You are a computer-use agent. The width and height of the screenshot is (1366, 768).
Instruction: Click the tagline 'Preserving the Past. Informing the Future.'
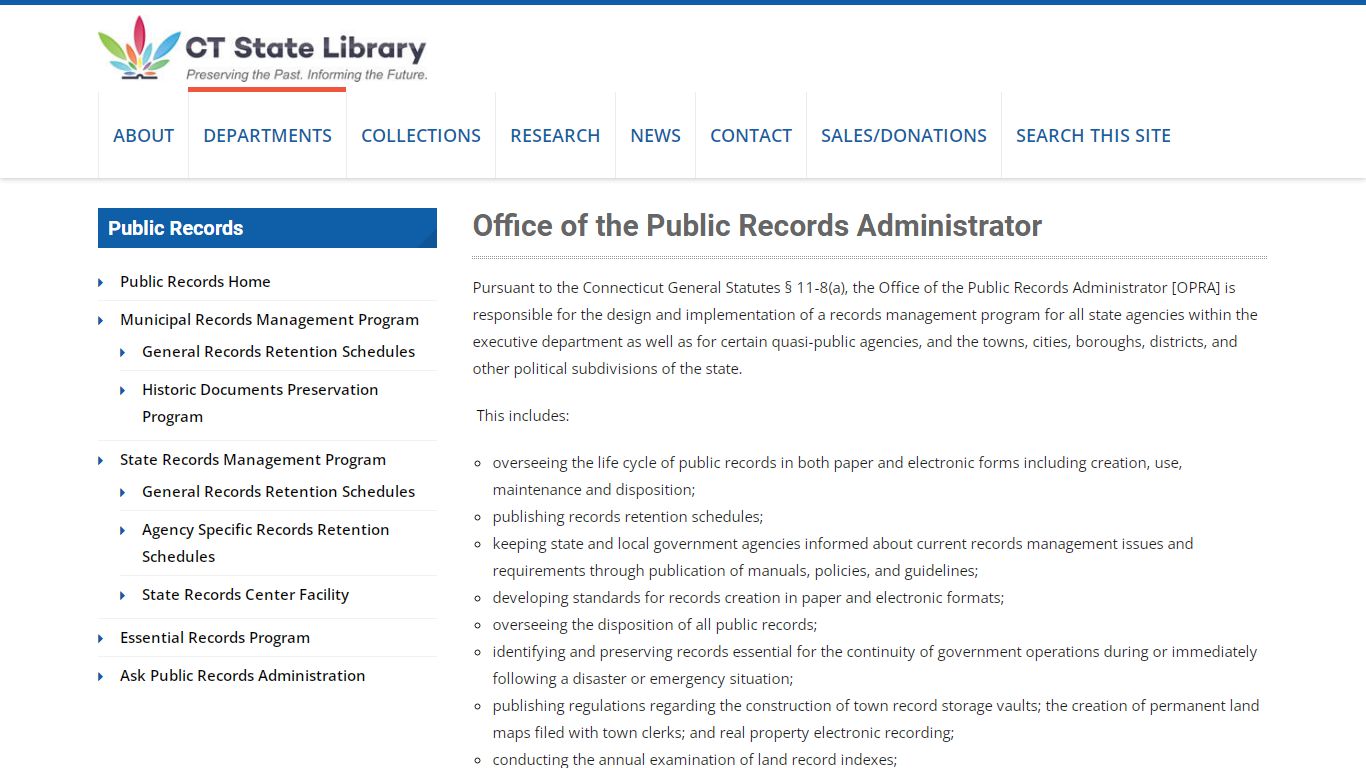pos(307,75)
